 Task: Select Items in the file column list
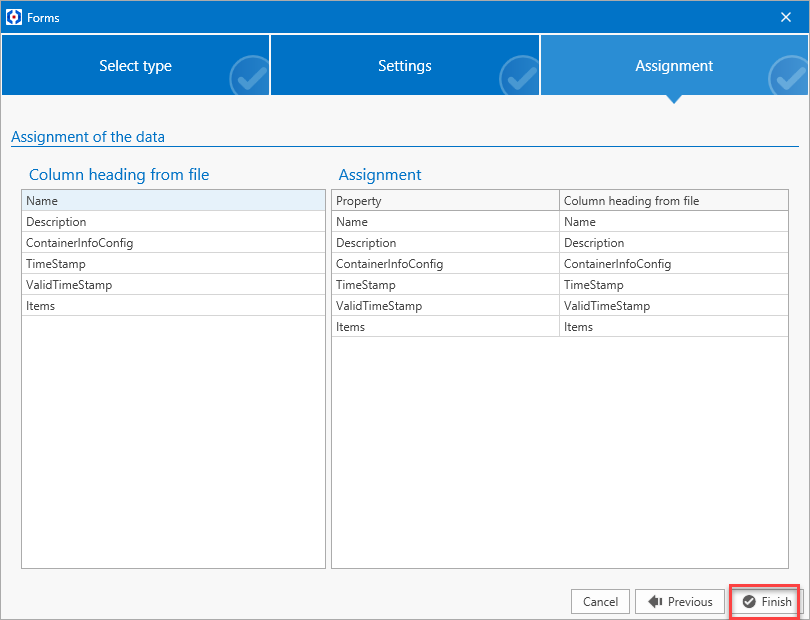click(174, 306)
